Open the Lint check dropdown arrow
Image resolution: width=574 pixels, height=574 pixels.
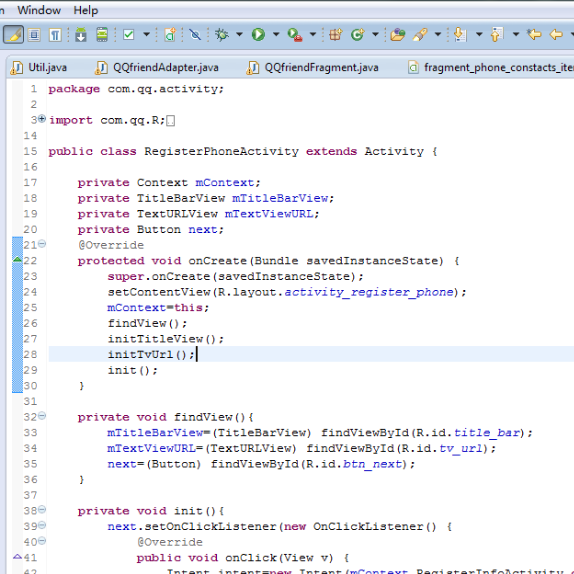[x=146, y=34]
